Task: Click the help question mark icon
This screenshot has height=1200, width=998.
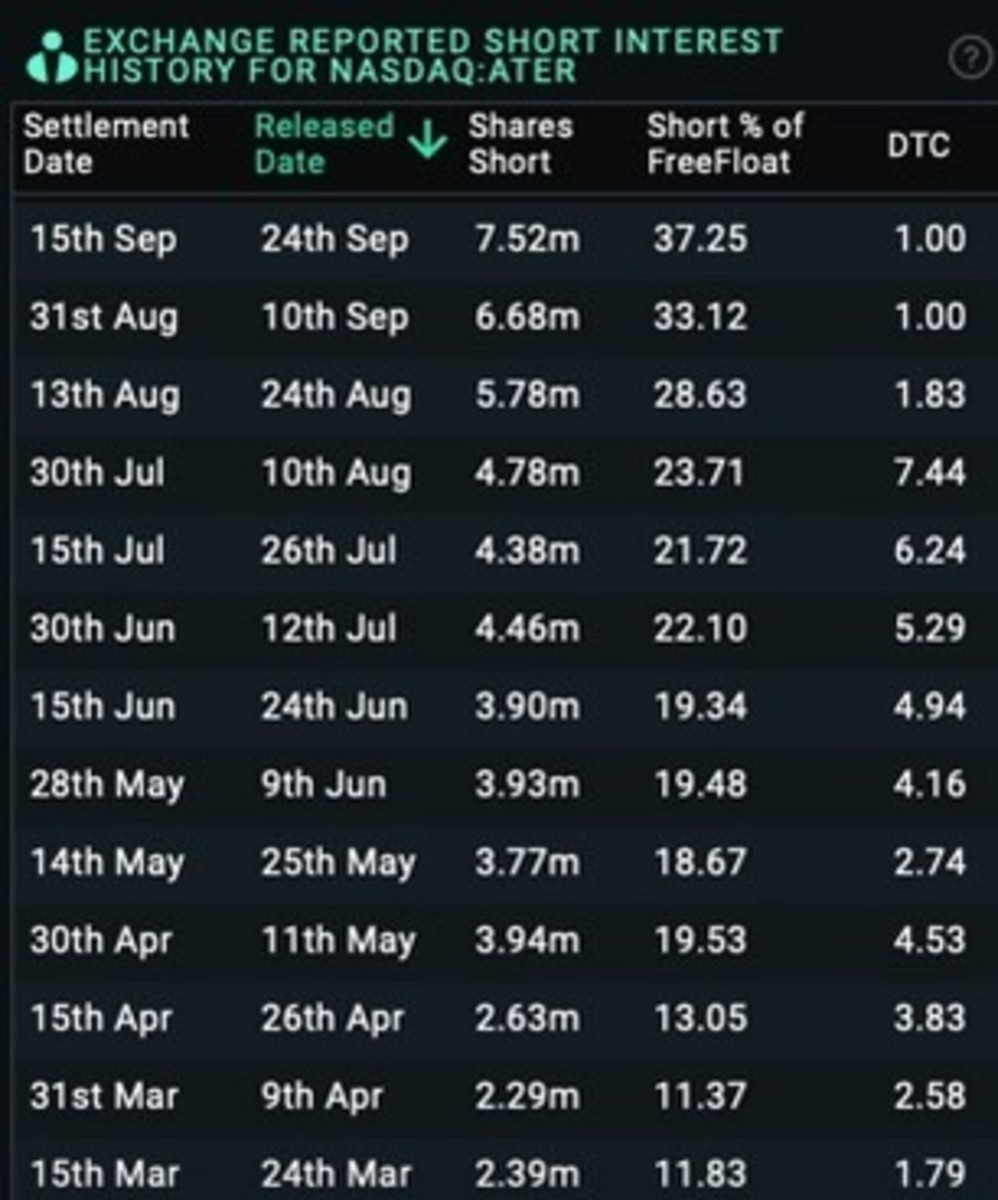Action: (x=968, y=59)
